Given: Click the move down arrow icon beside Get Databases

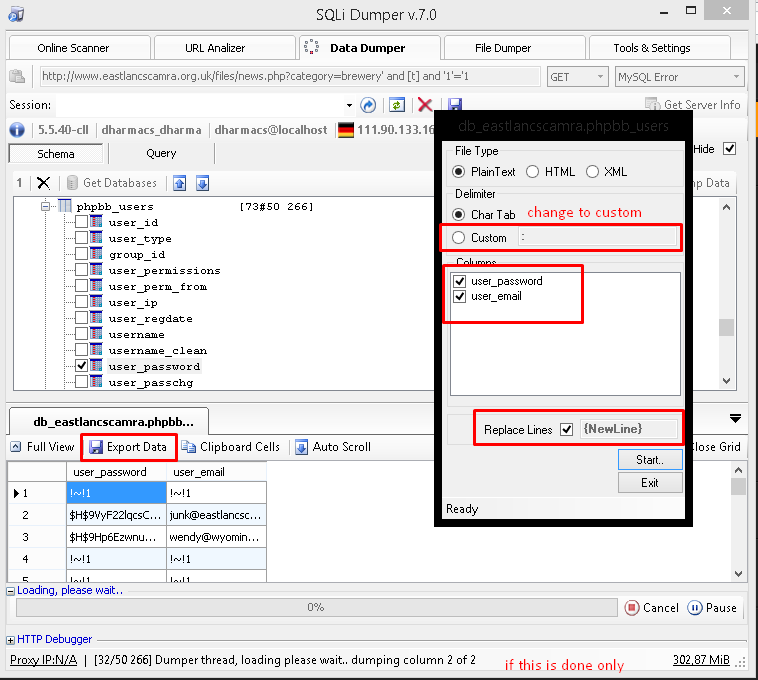Looking at the screenshot, I should point(202,183).
